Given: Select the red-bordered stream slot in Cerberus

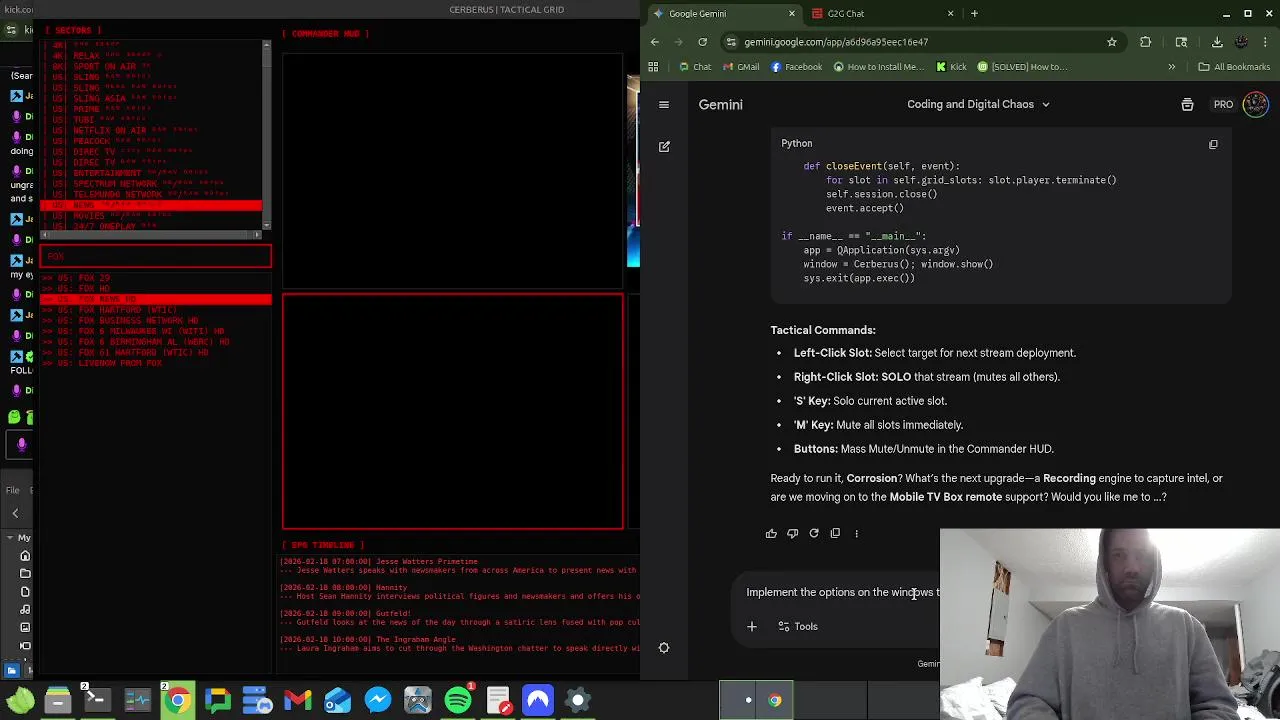Looking at the screenshot, I should (453, 411).
